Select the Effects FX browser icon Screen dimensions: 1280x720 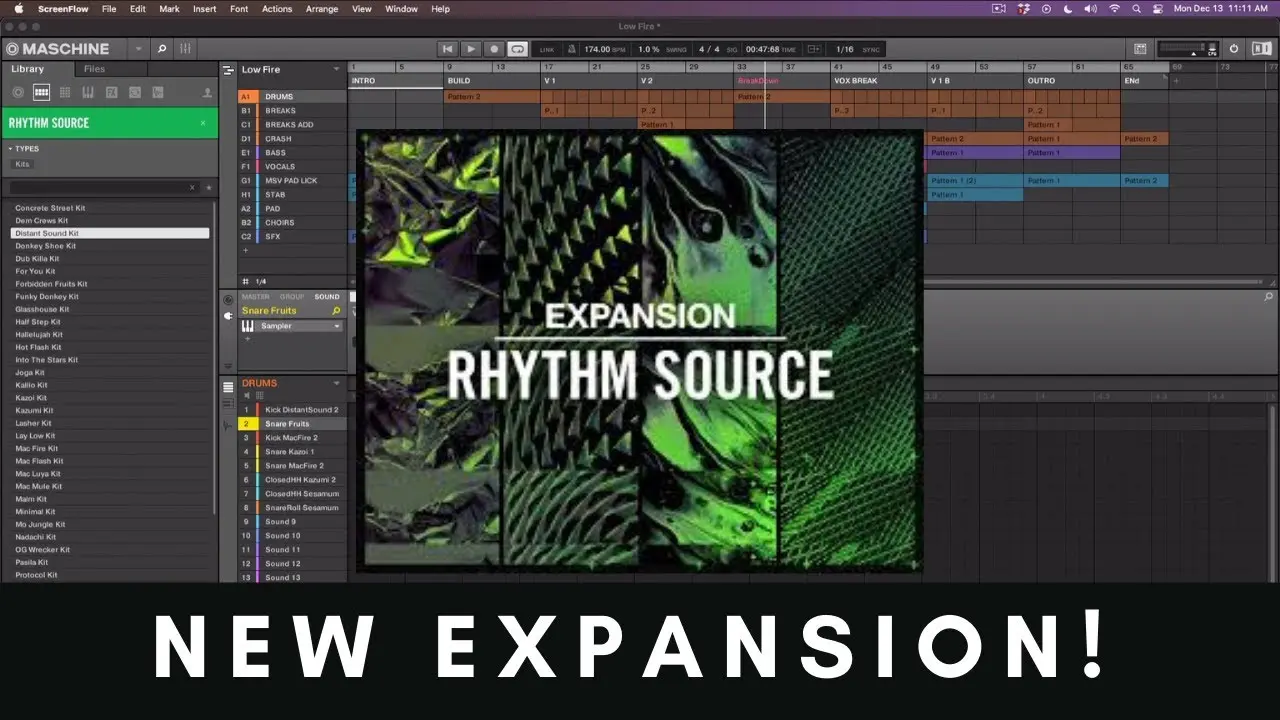point(111,92)
